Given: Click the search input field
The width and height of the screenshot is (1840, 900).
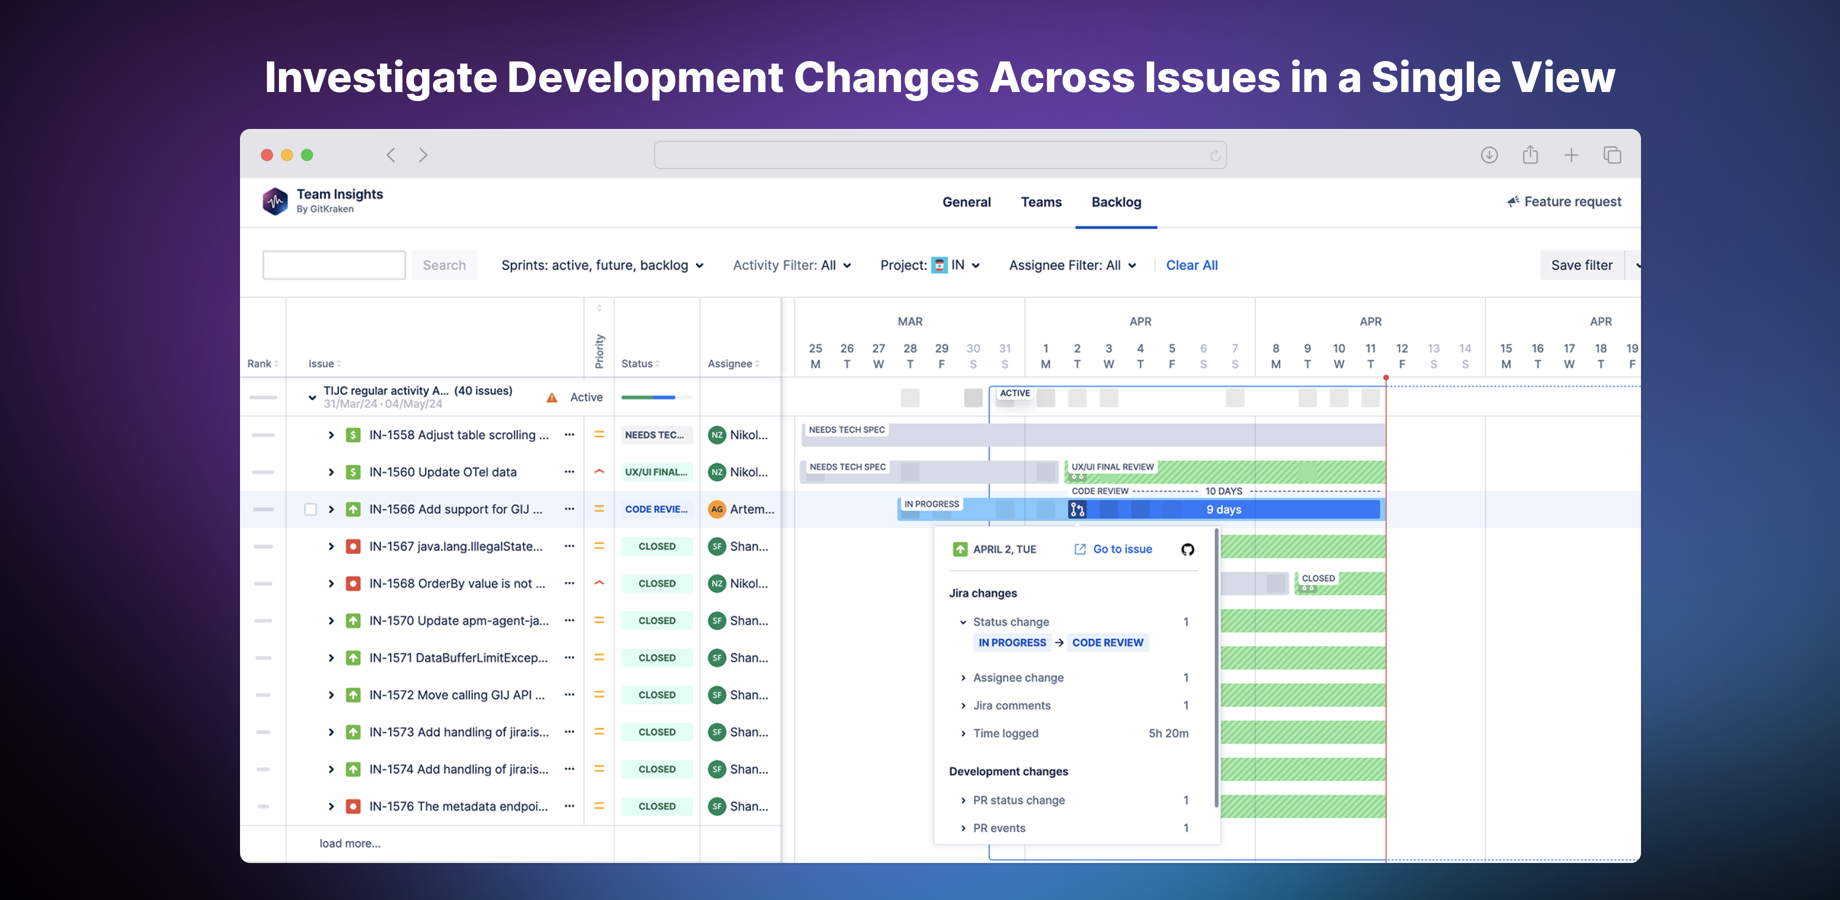Looking at the screenshot, I should [334, 265].
